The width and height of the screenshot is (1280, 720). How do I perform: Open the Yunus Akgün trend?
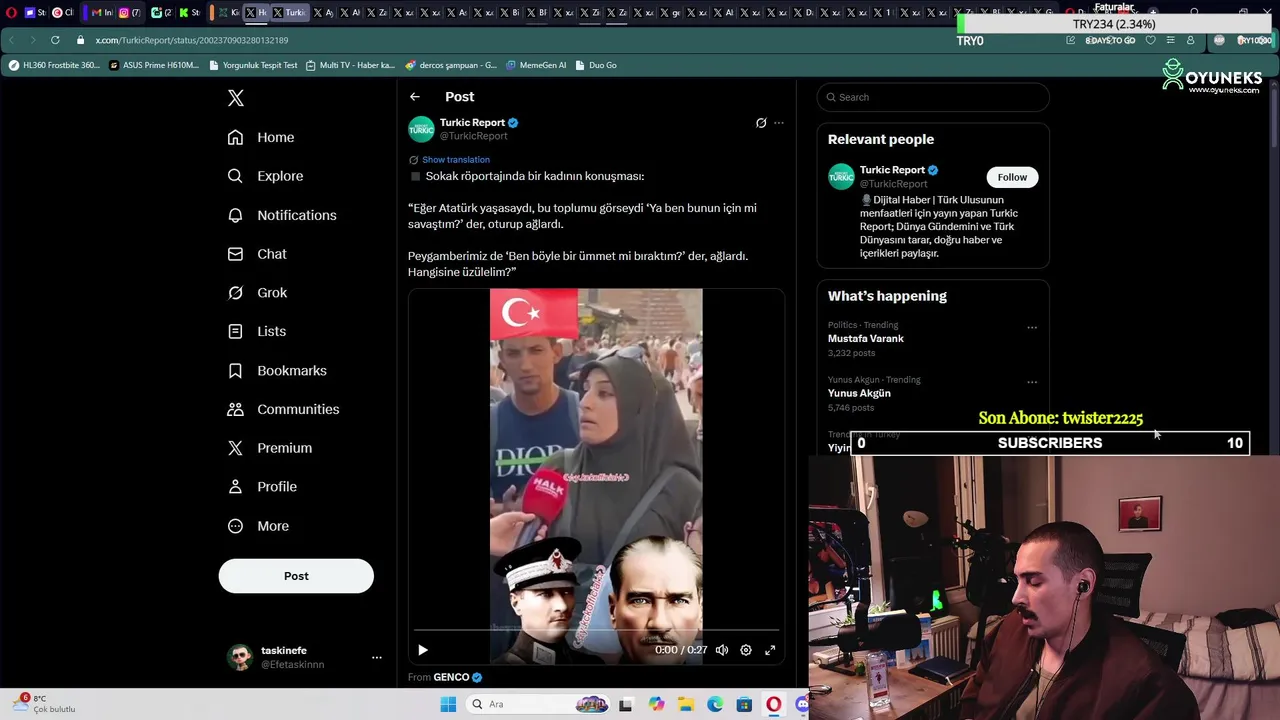(859, 393)
